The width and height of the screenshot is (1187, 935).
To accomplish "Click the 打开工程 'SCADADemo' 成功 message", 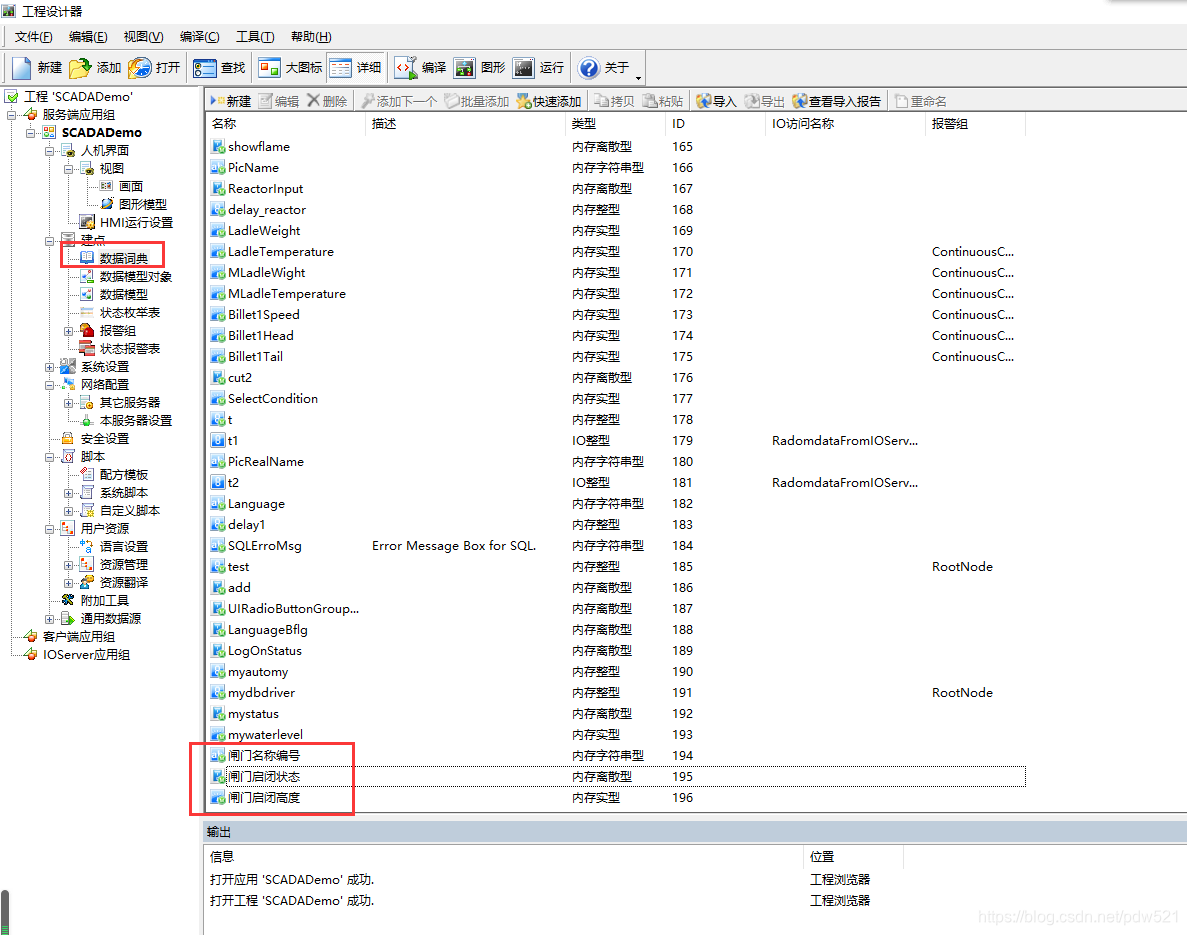I will click(292, 901).
